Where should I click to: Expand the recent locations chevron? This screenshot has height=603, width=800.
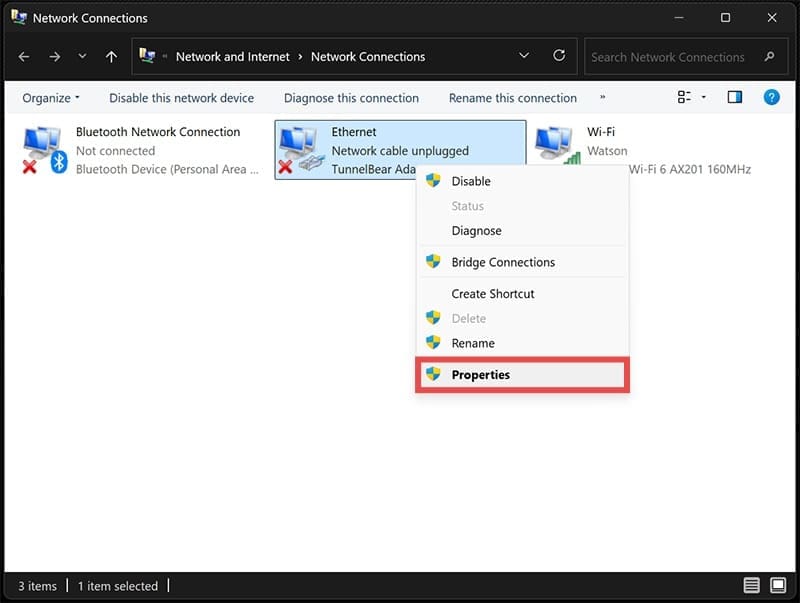[82, 57]
